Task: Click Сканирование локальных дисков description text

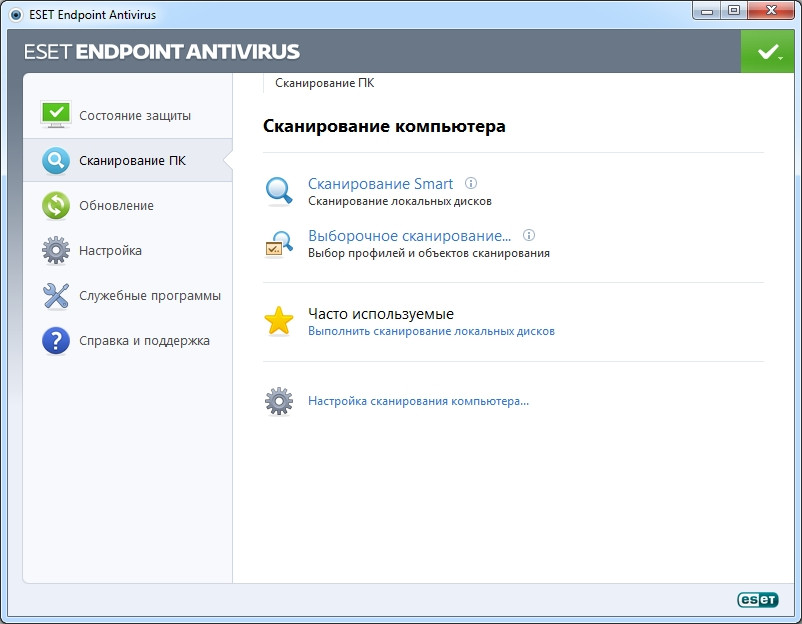Action: pyautogui.click(x=399, y=202)
